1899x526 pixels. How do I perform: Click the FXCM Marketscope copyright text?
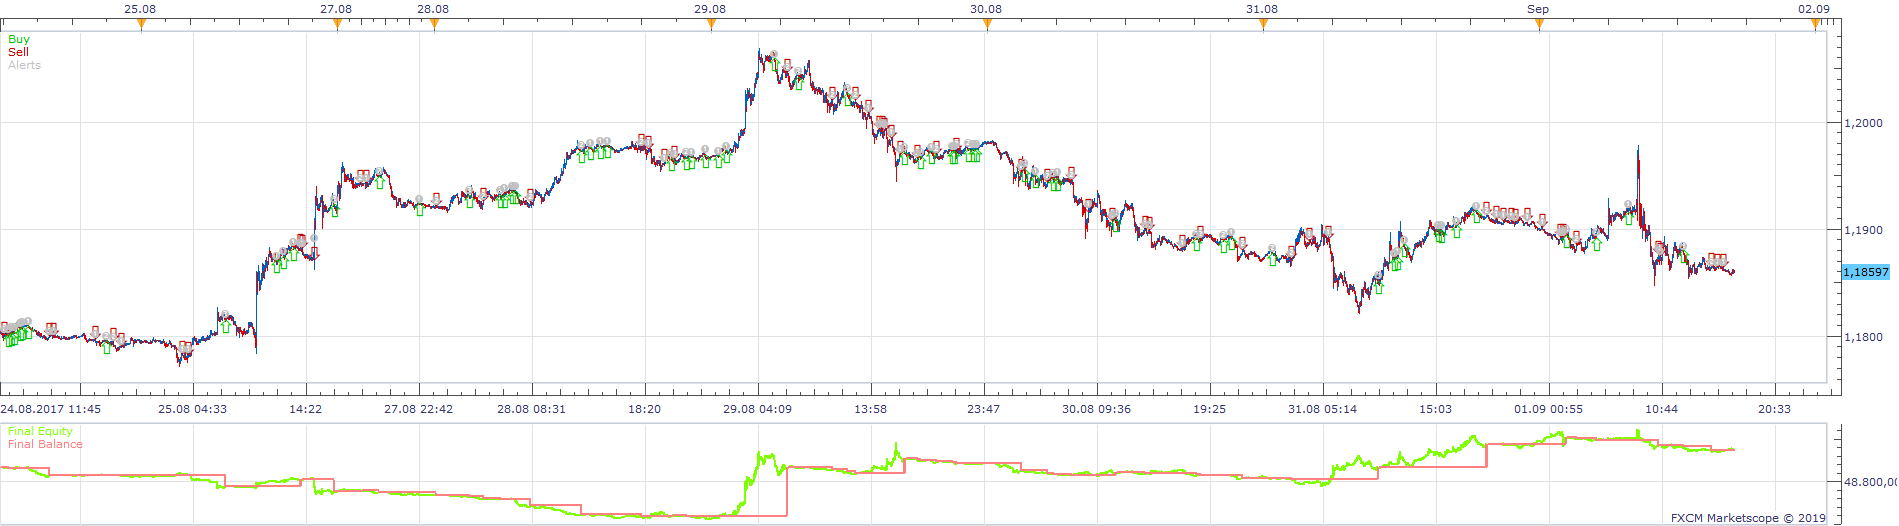pos(1748,518)
